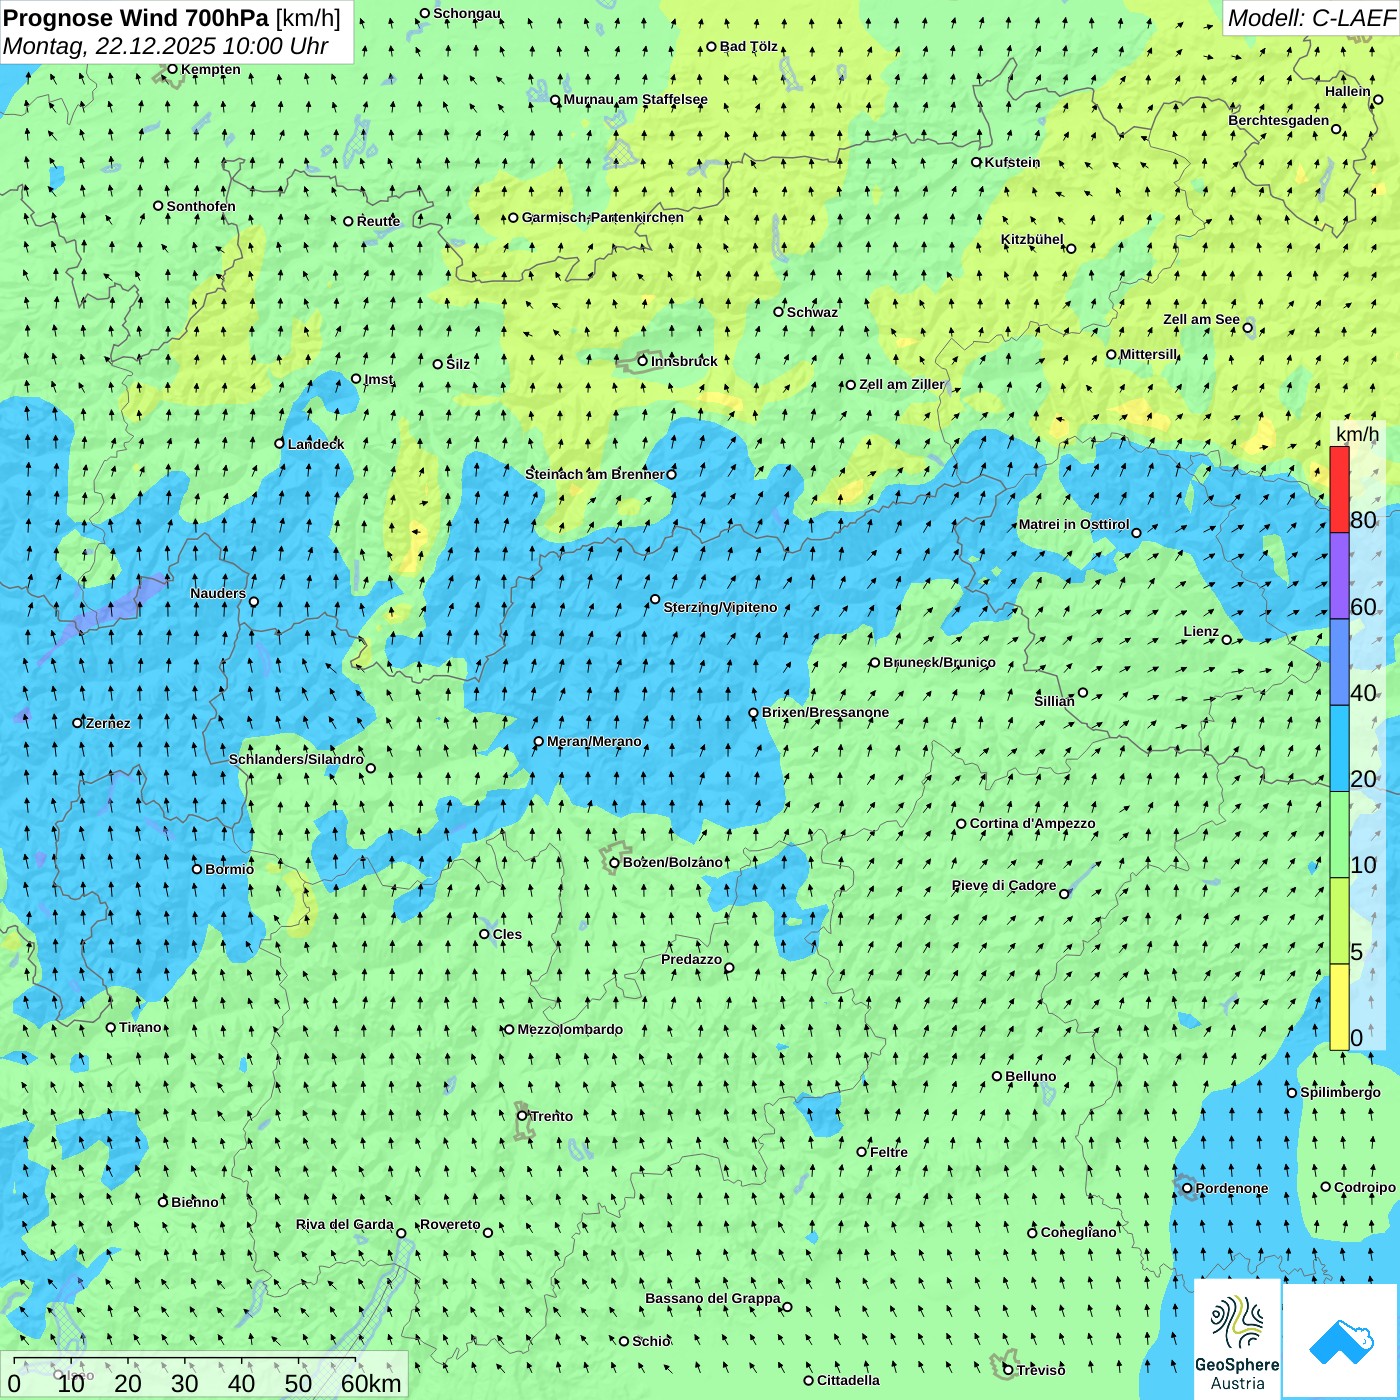The height and width of the screenshot is (1400, 1400).
Task: Click the 'km/h' legend unit label
Action: pos(1357,434)
